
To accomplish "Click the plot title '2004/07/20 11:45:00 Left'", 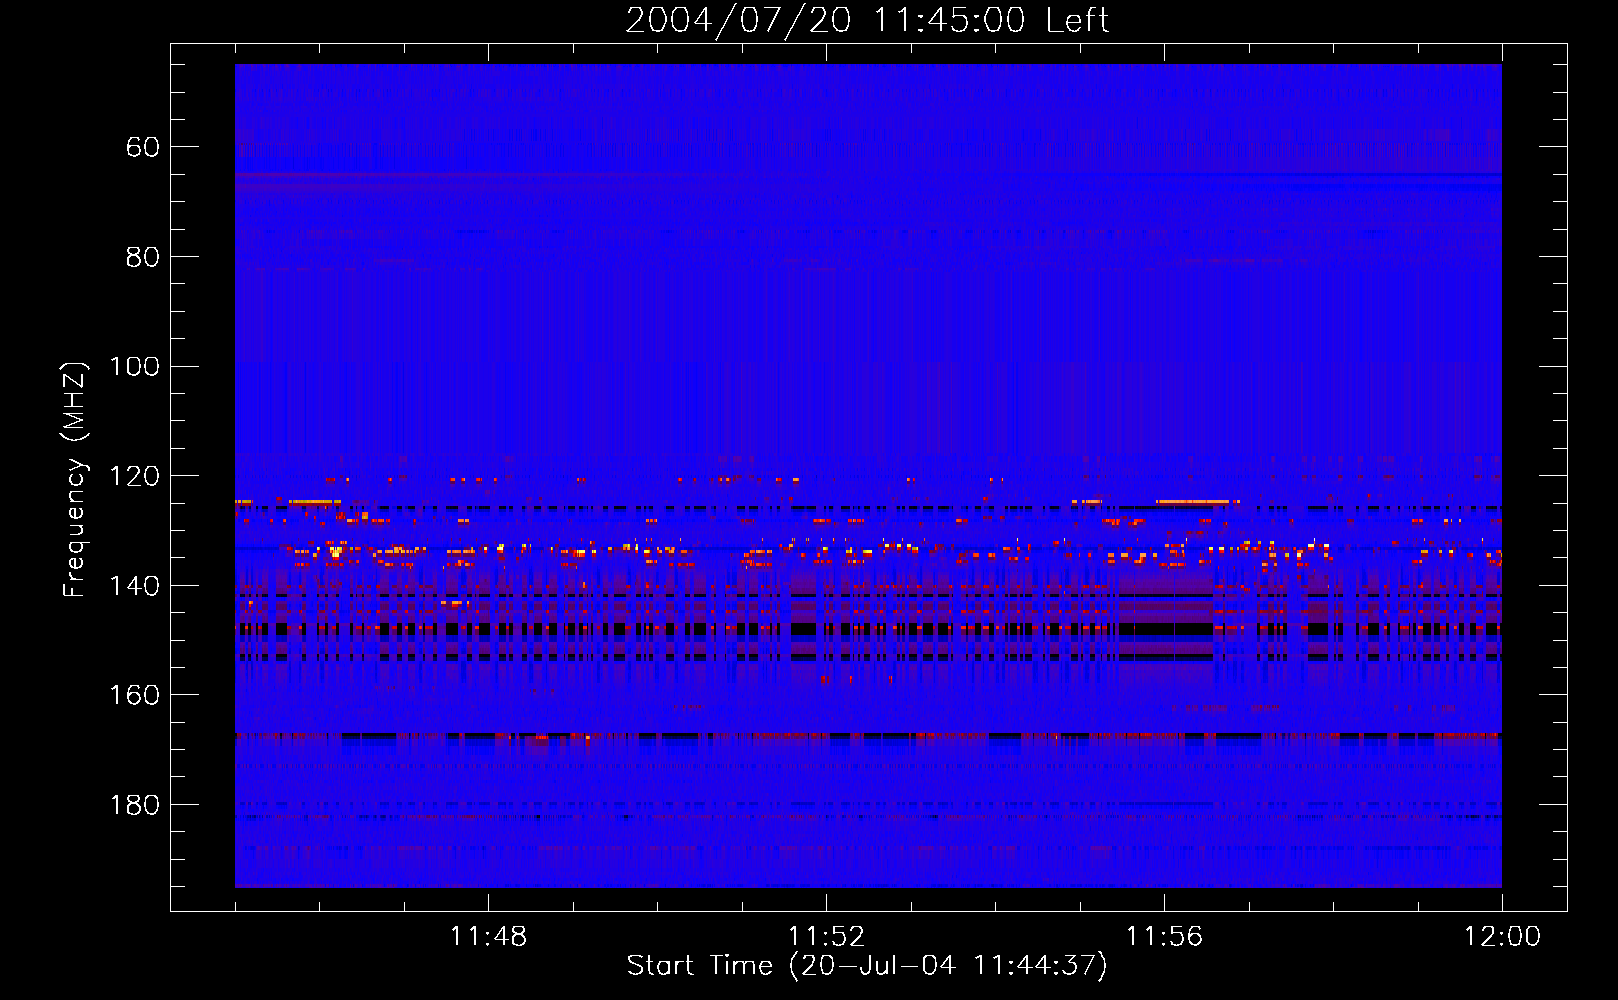I will click(x=867, y=20).
